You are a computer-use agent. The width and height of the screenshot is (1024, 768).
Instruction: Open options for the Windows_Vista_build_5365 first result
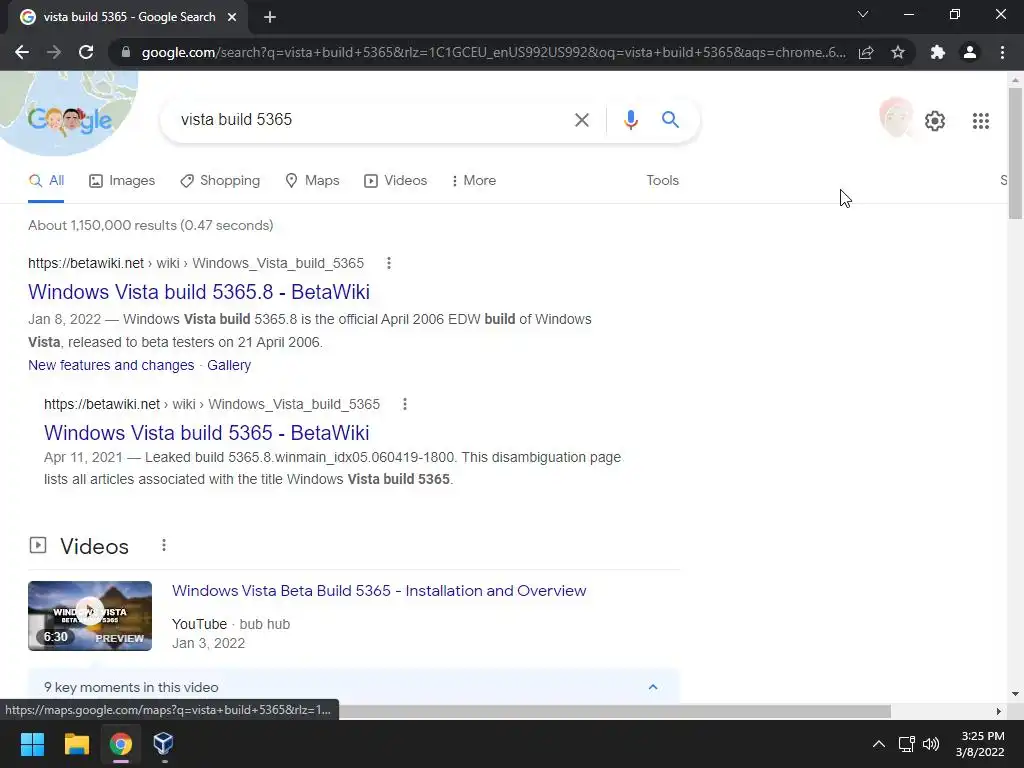tap(389, 263)
